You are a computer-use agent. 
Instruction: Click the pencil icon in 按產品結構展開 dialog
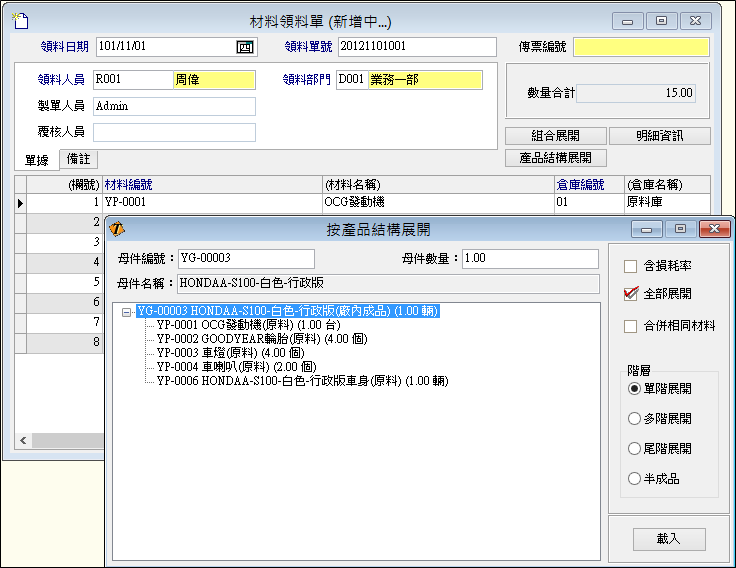click(117, 229)
